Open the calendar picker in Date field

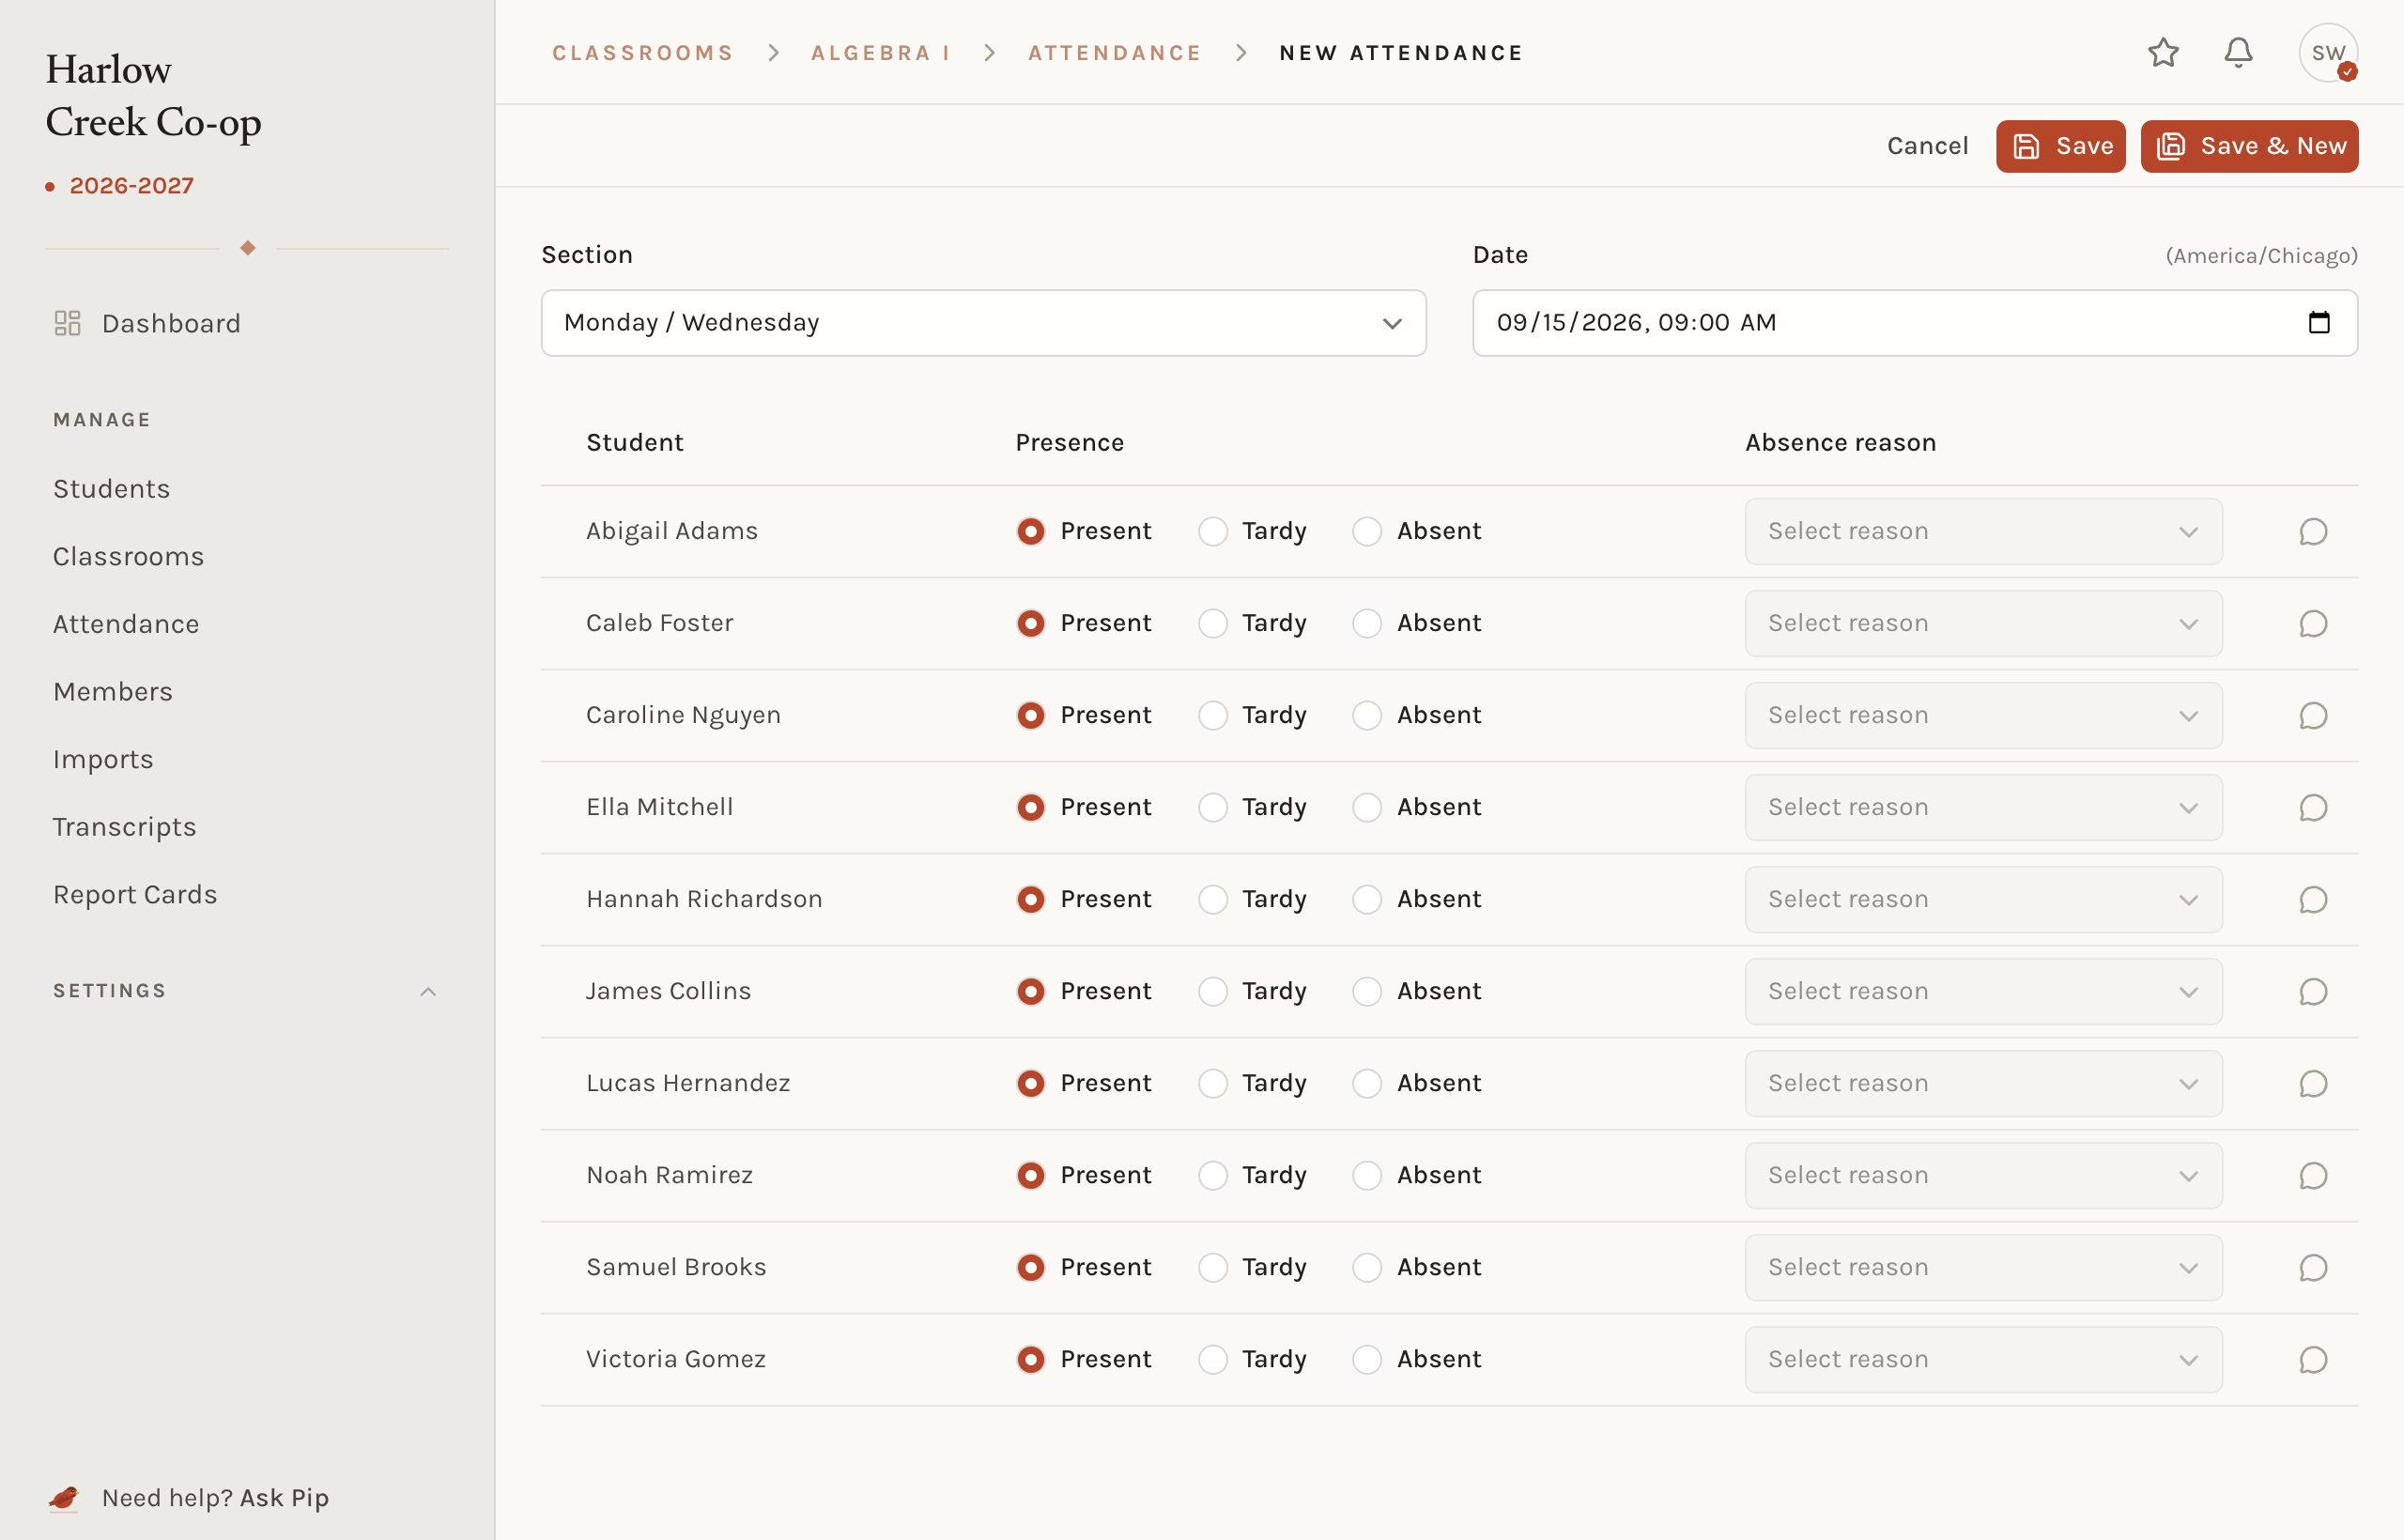(2319, 322)
